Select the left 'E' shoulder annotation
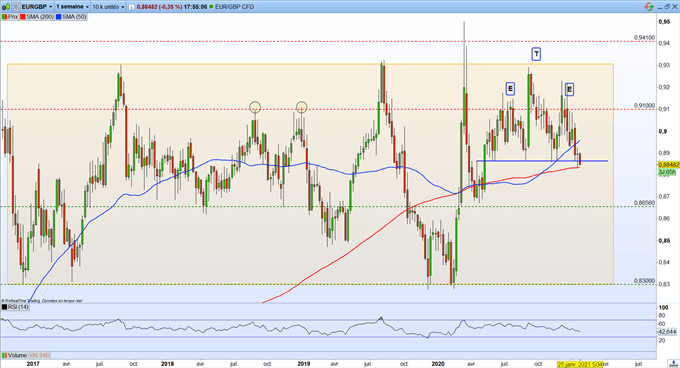The height and width of the screenshot is (368, 680). point(510,89)
